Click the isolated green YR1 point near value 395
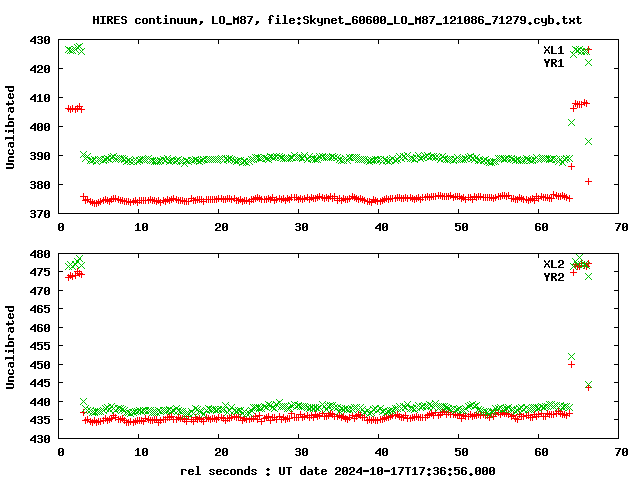The width and height of the screenshot is (640, 480). [588, 142]
